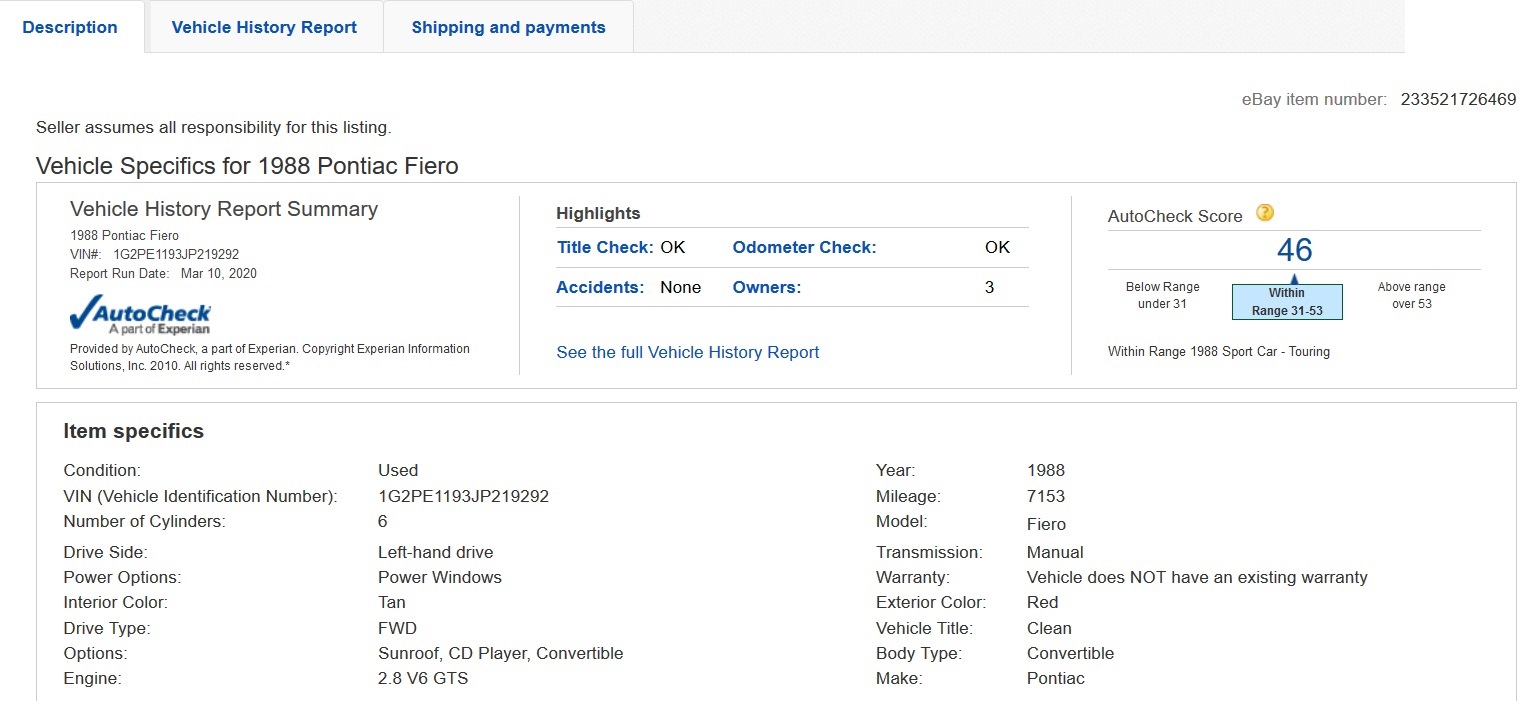Click the Power Options value Power Windows
Screen dimensions: 1520x701
pyautogui.click(x=440, y=577)
